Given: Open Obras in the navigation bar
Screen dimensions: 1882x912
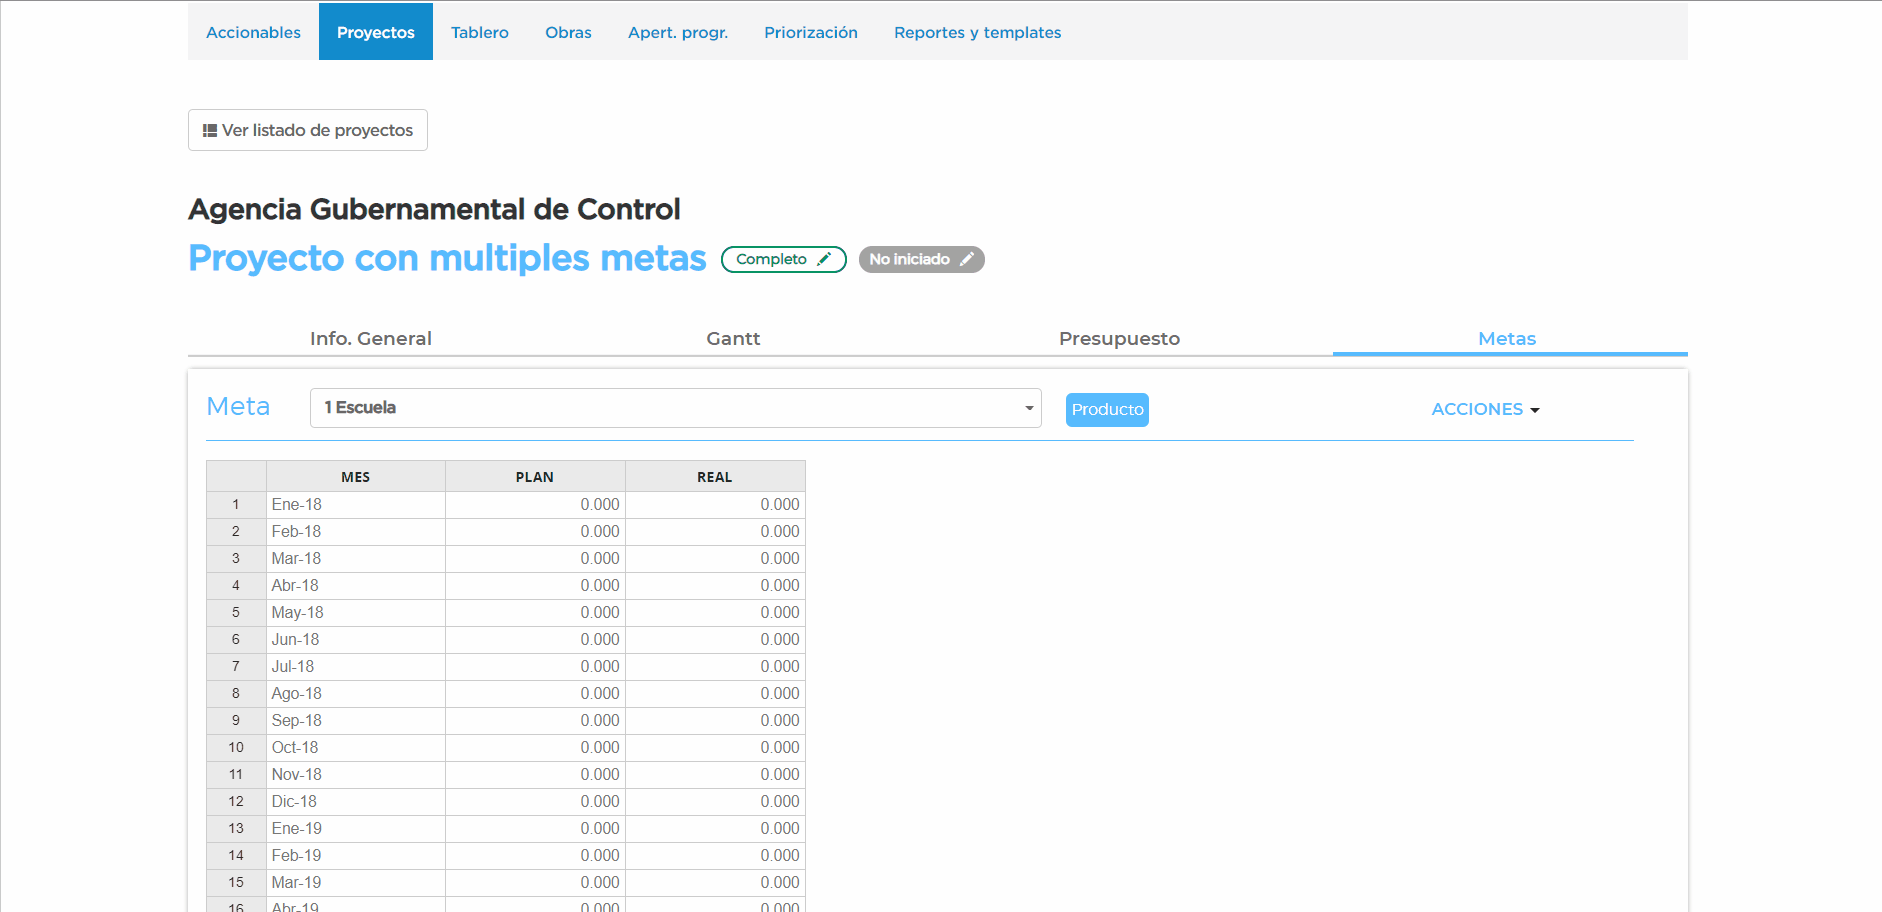Looking at the screenshot, I should [568, 32].
